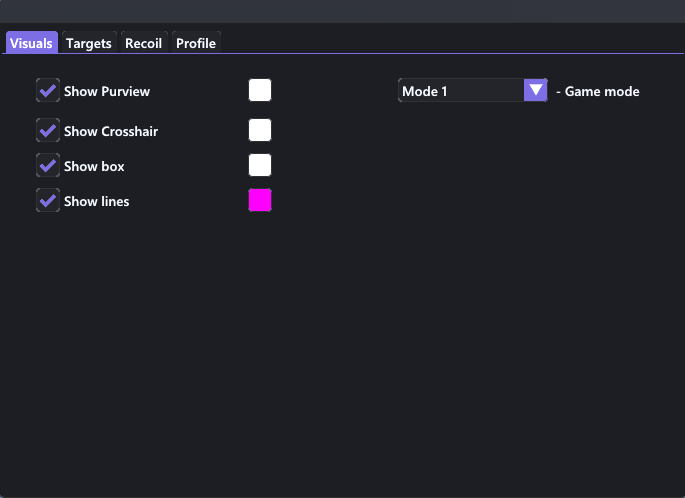Click the magenta Show lines color swatch
685x498 pixels.
click(260, 200)
